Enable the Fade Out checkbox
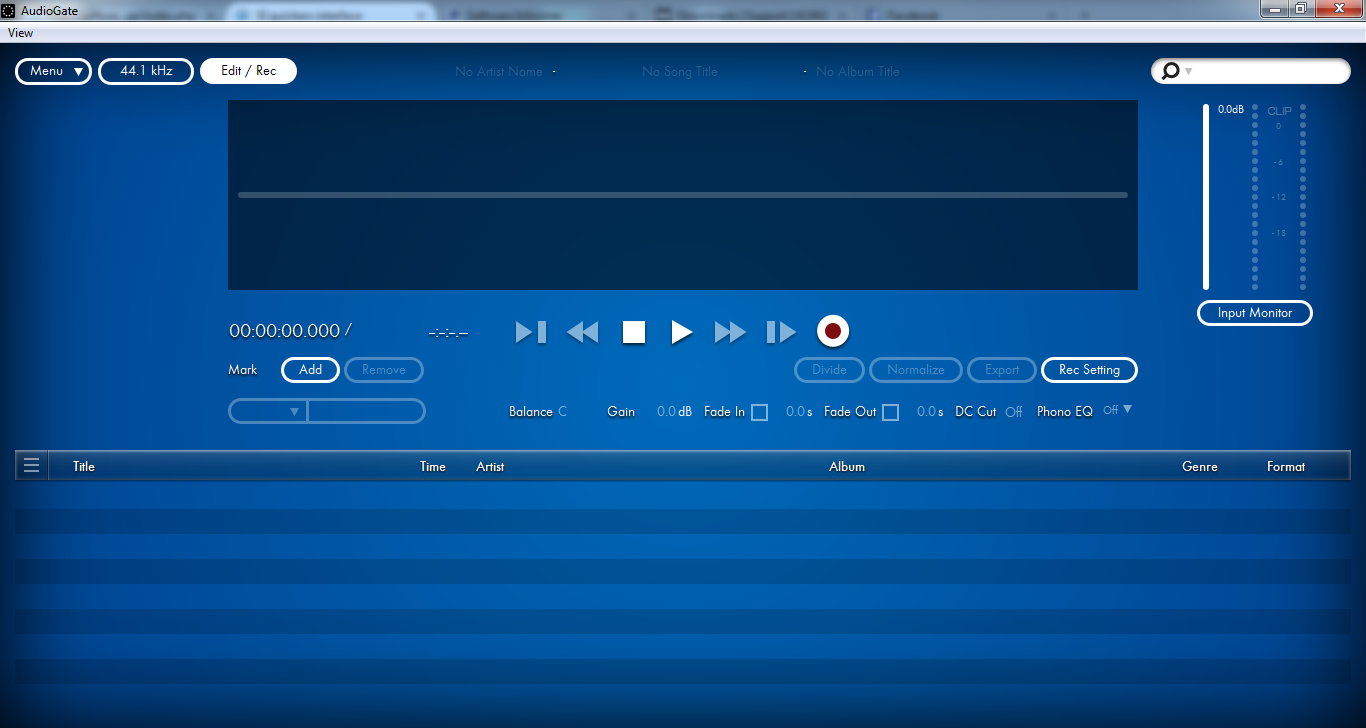This screenshot has height=728, width=1366. 889,411
